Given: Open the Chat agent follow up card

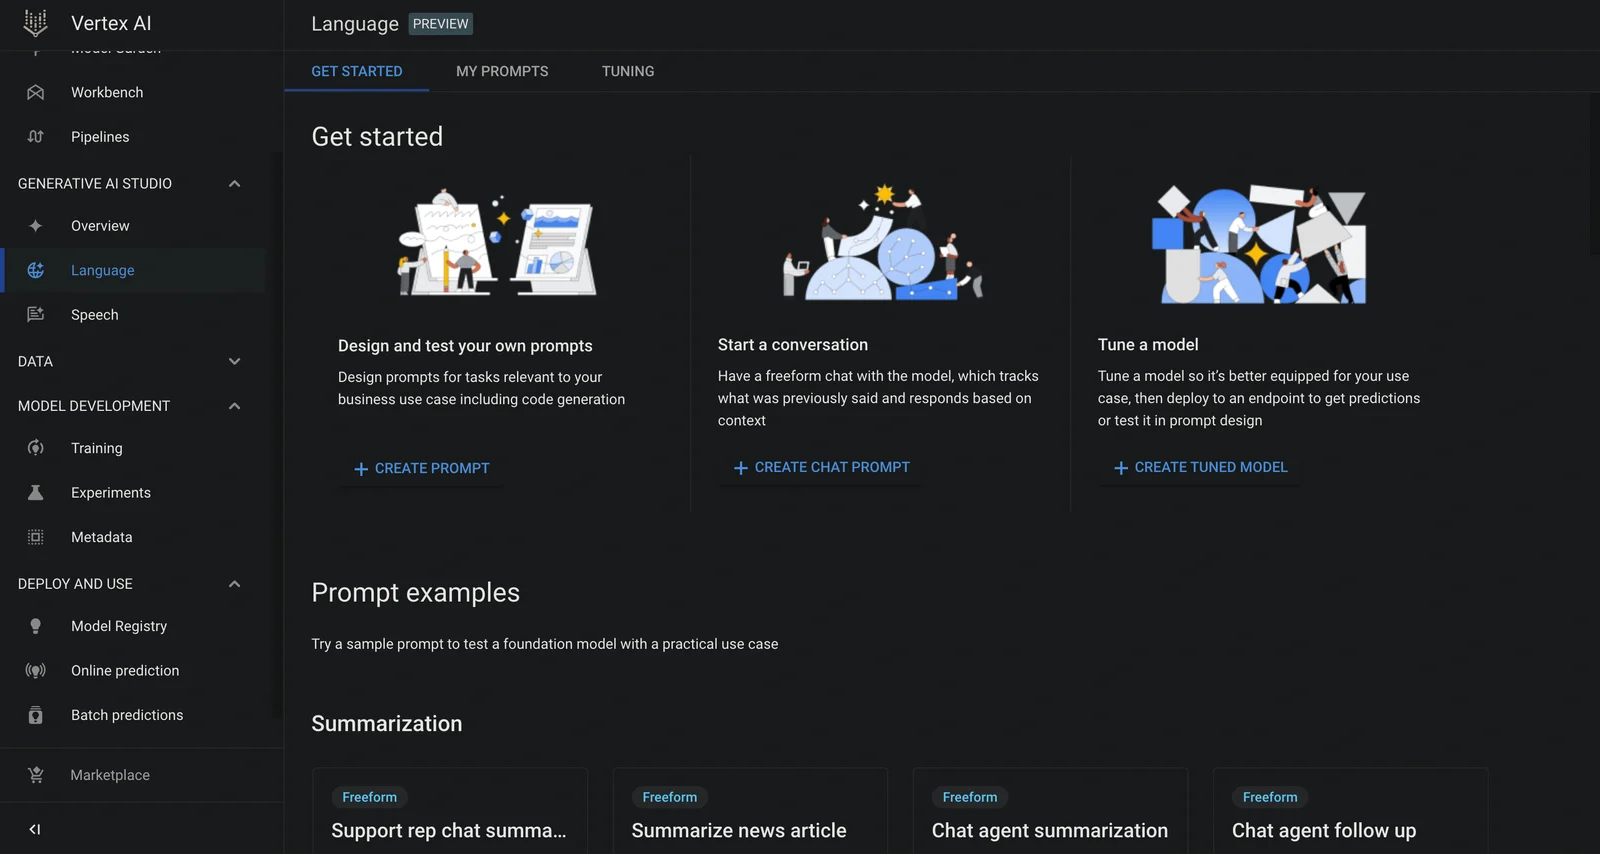Looking at the screenshot, I should 1350,811.
